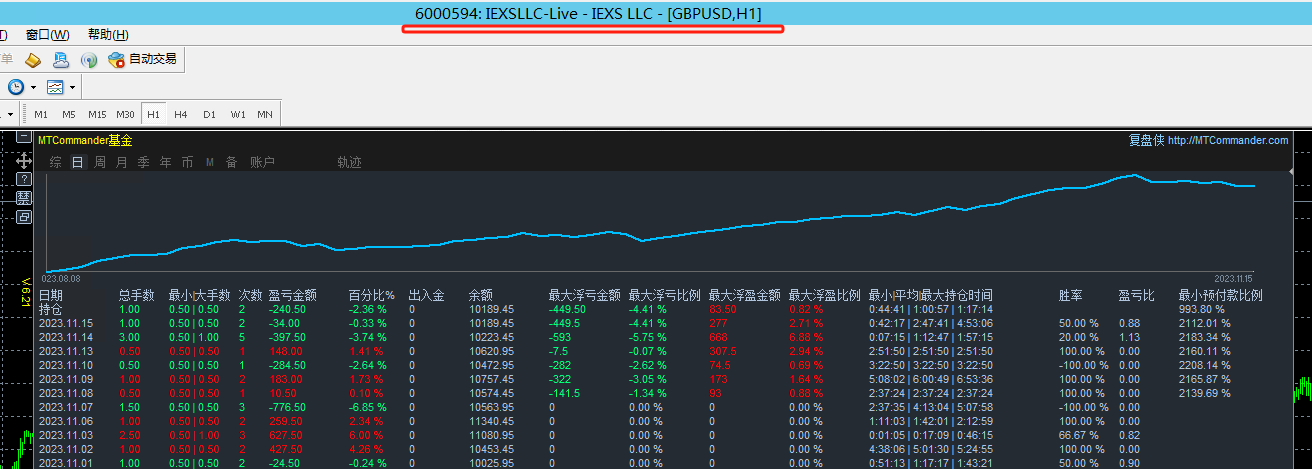Select the 月 monthly tab
This screenshot has width=1312, height=469.
122,162
